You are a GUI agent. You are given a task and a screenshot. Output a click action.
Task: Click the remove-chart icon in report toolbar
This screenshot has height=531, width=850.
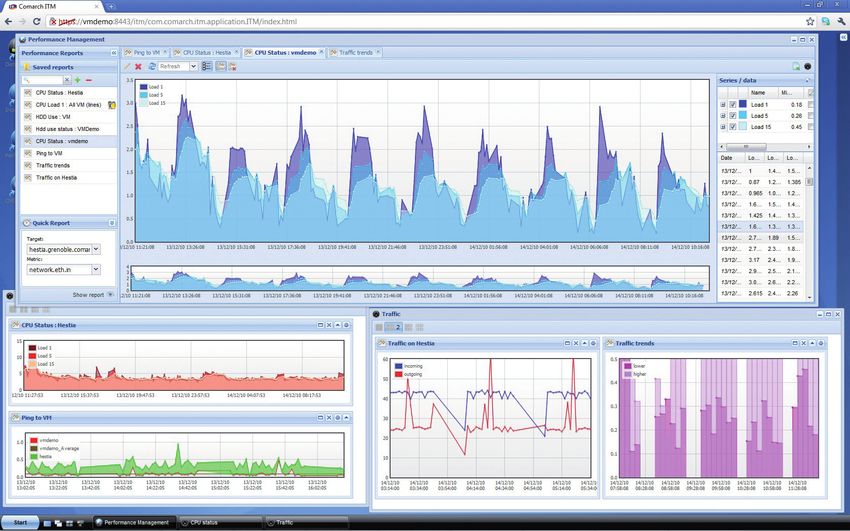click(x=233, y=66)
